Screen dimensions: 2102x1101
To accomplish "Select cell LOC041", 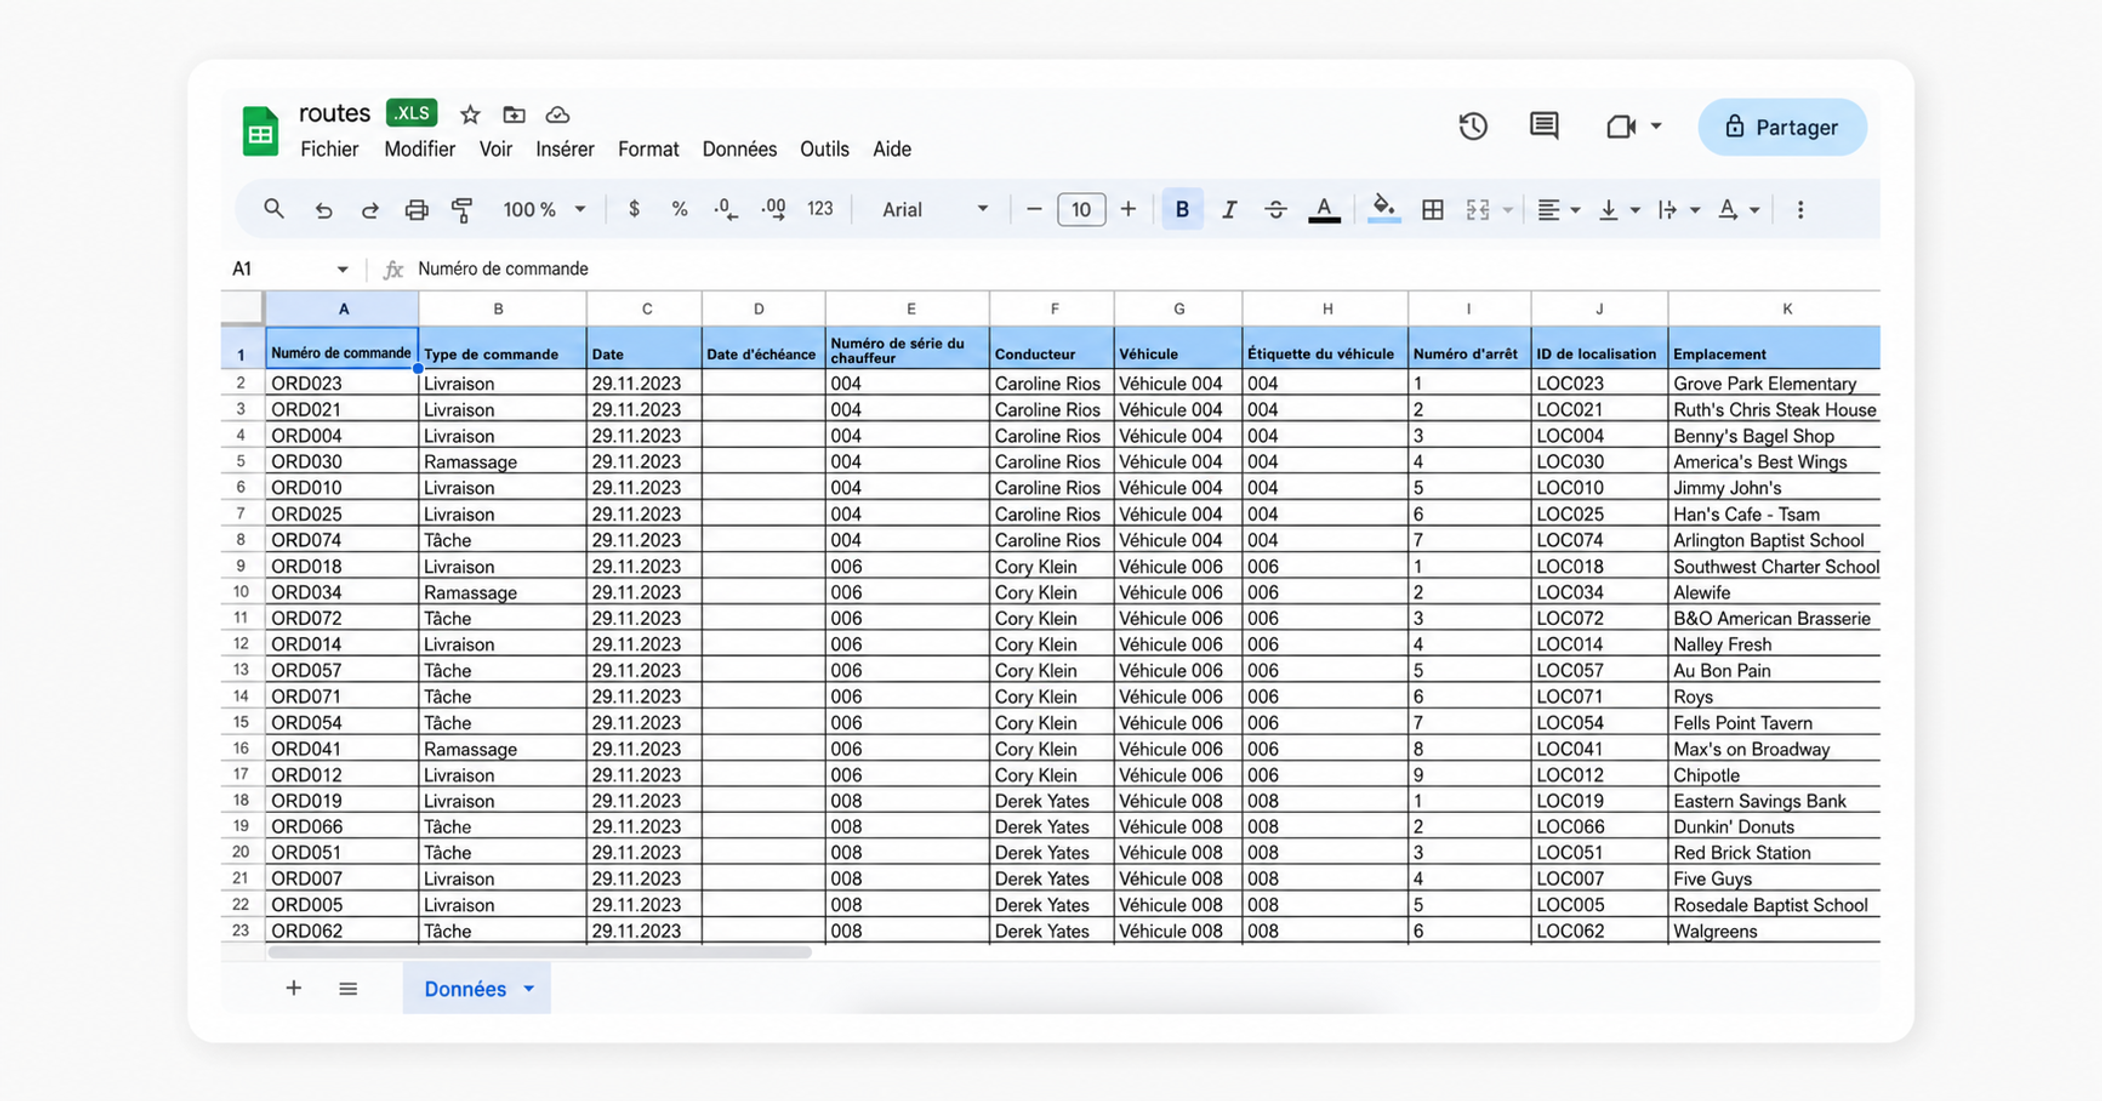I will tap(1599, 749).
